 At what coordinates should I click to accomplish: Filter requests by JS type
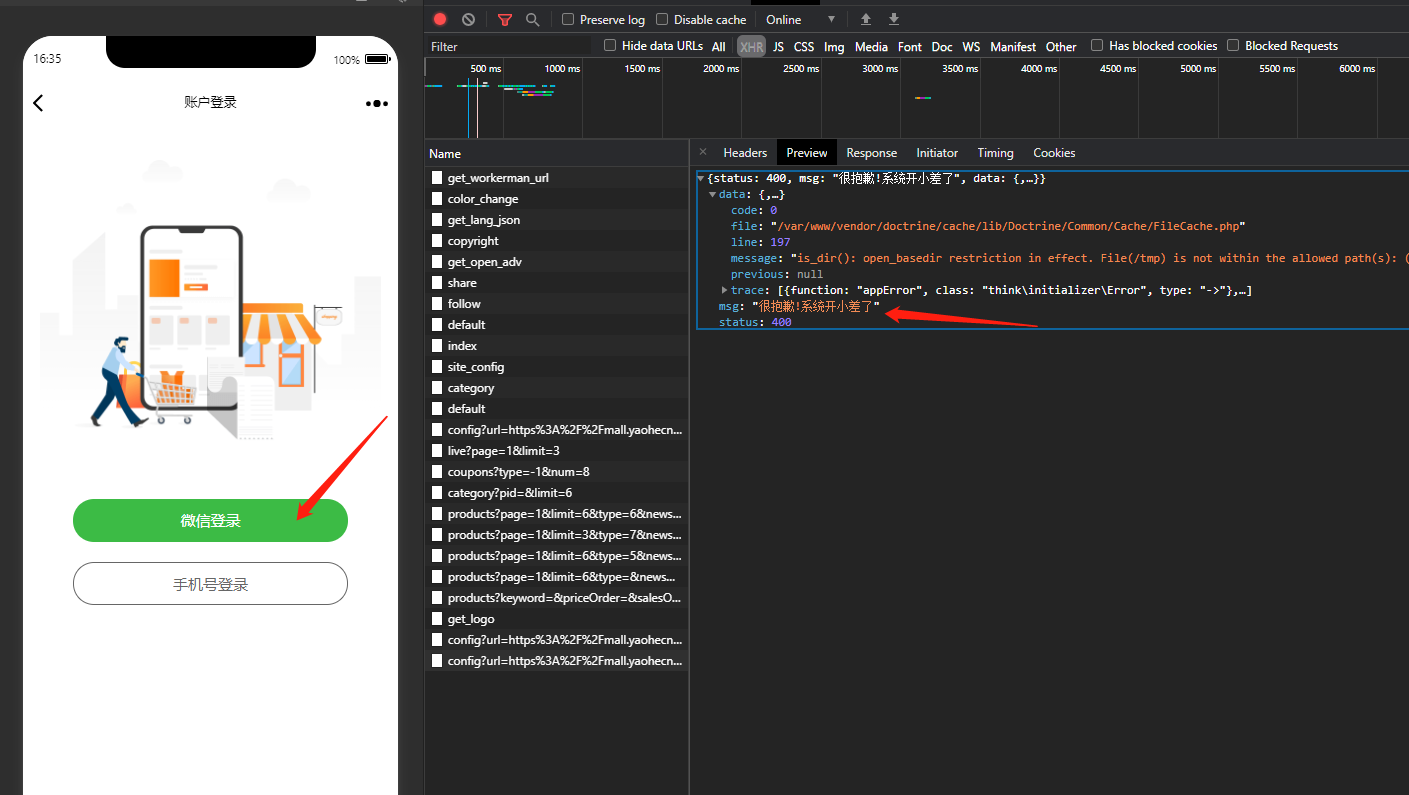pos(778,46)
